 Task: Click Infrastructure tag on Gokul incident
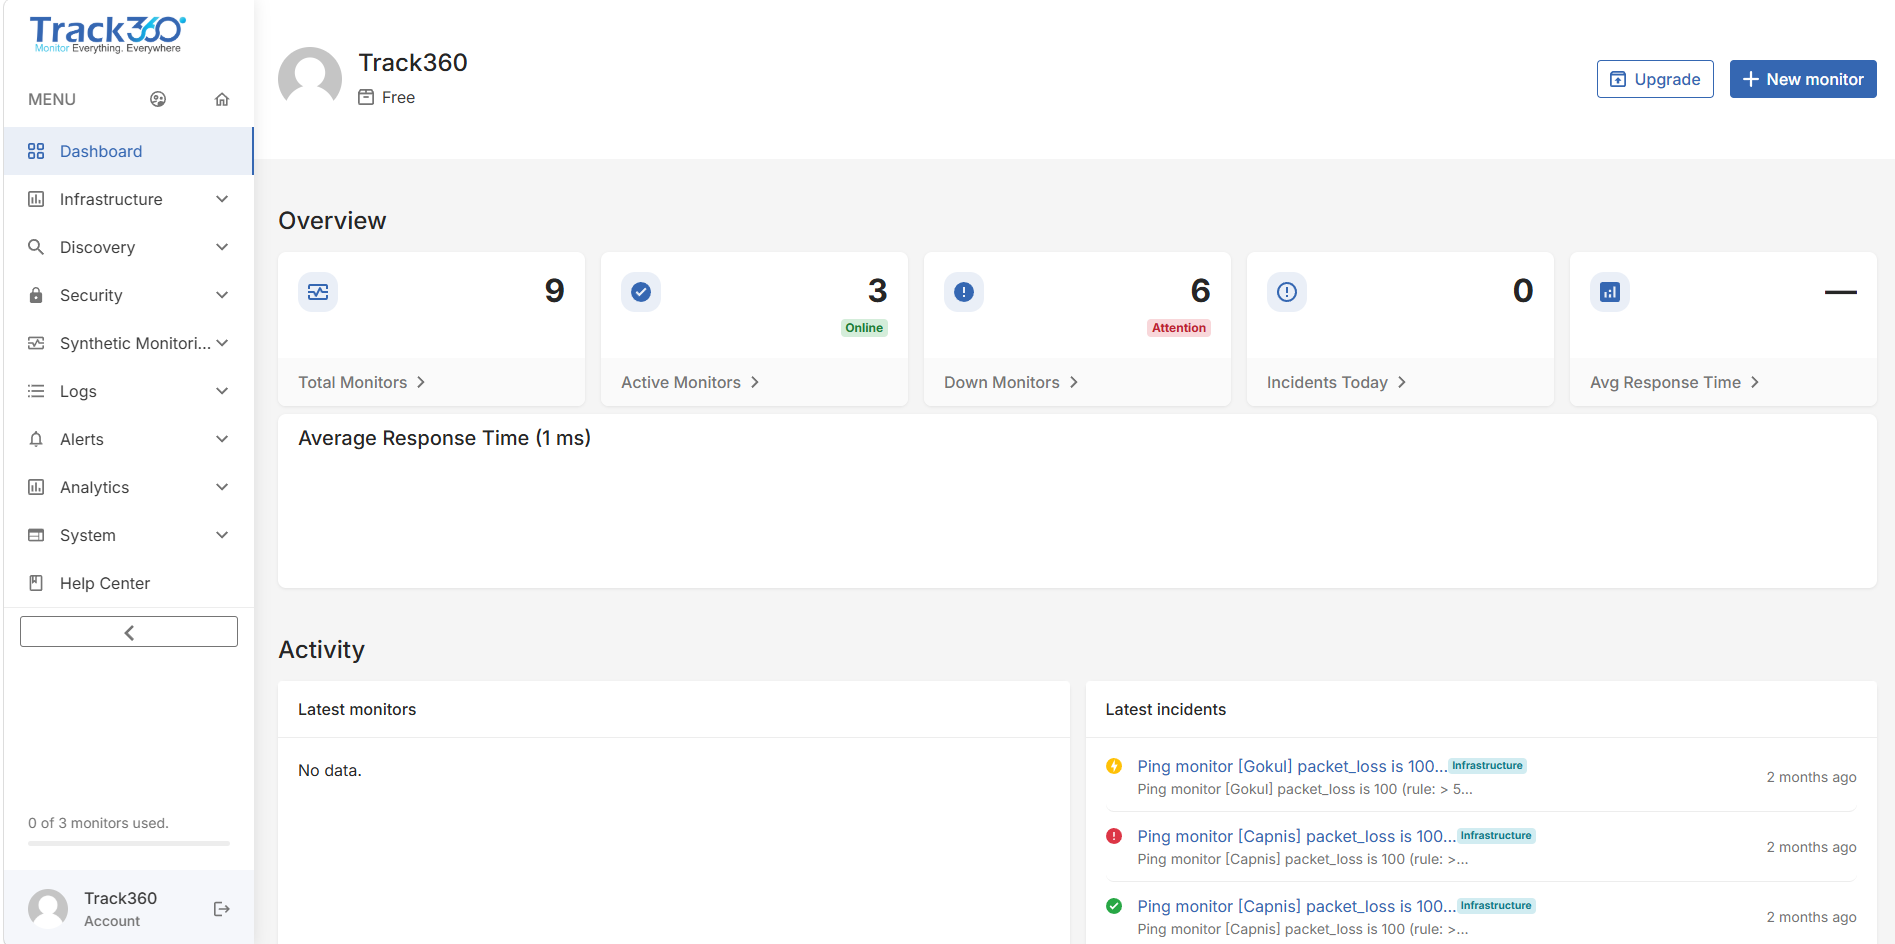pos(1488,766)
